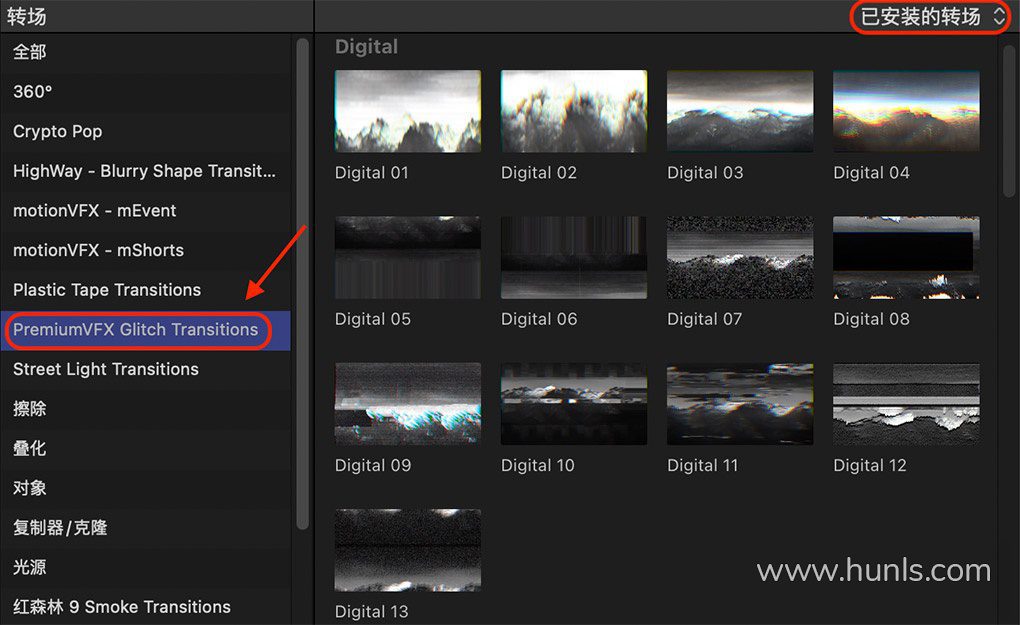
Task: Pick the Digital 12 transition thumbnail
Action: pos(906,404)
